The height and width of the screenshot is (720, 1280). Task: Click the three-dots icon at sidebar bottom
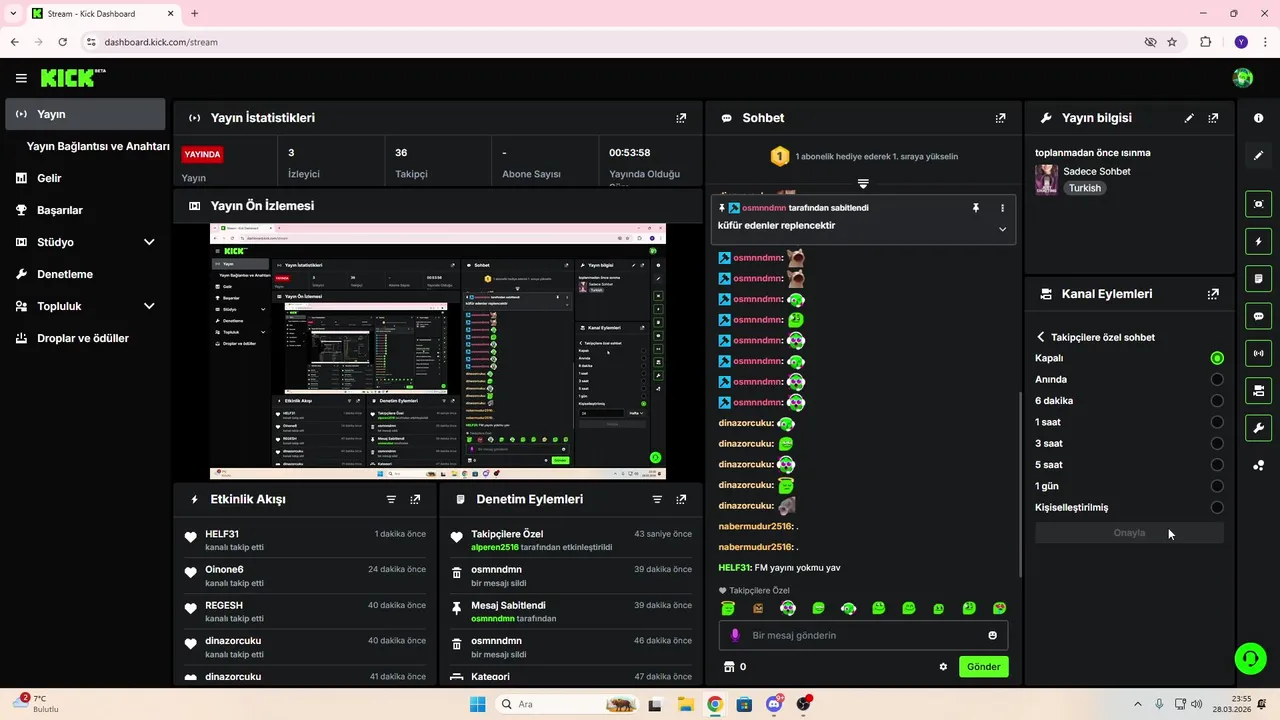1258,465
